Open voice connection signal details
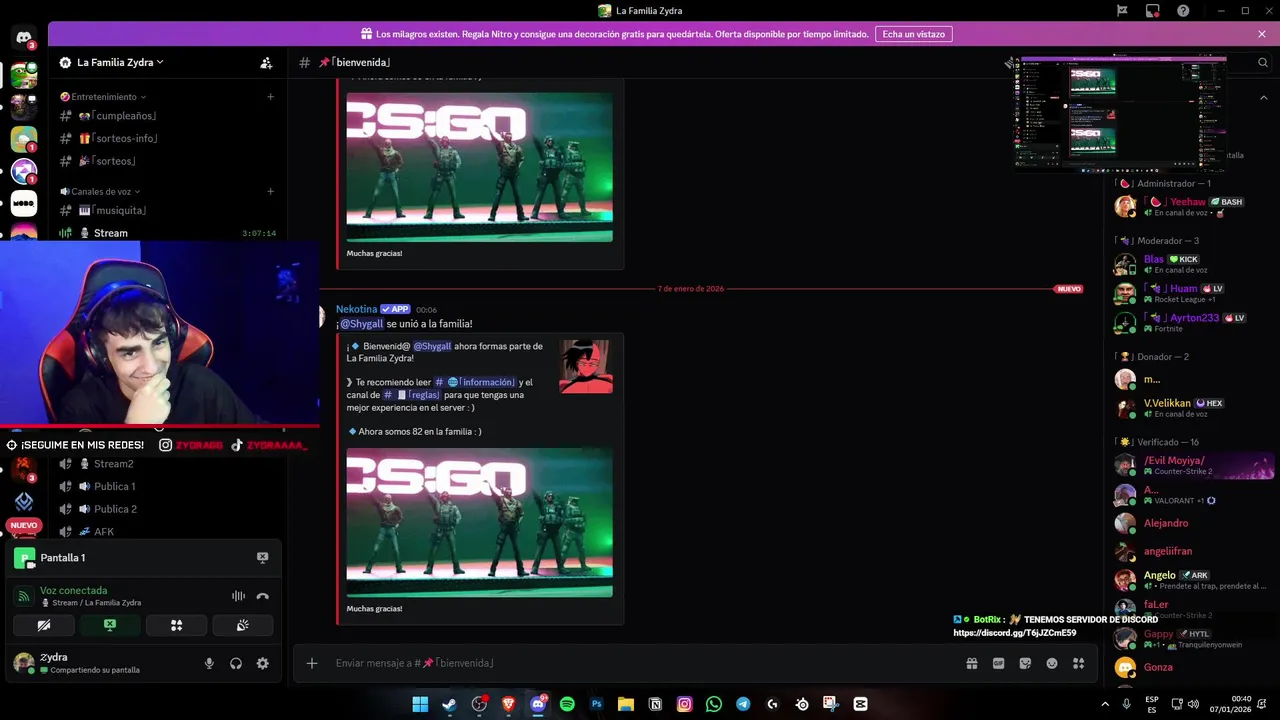 [24, 596]
